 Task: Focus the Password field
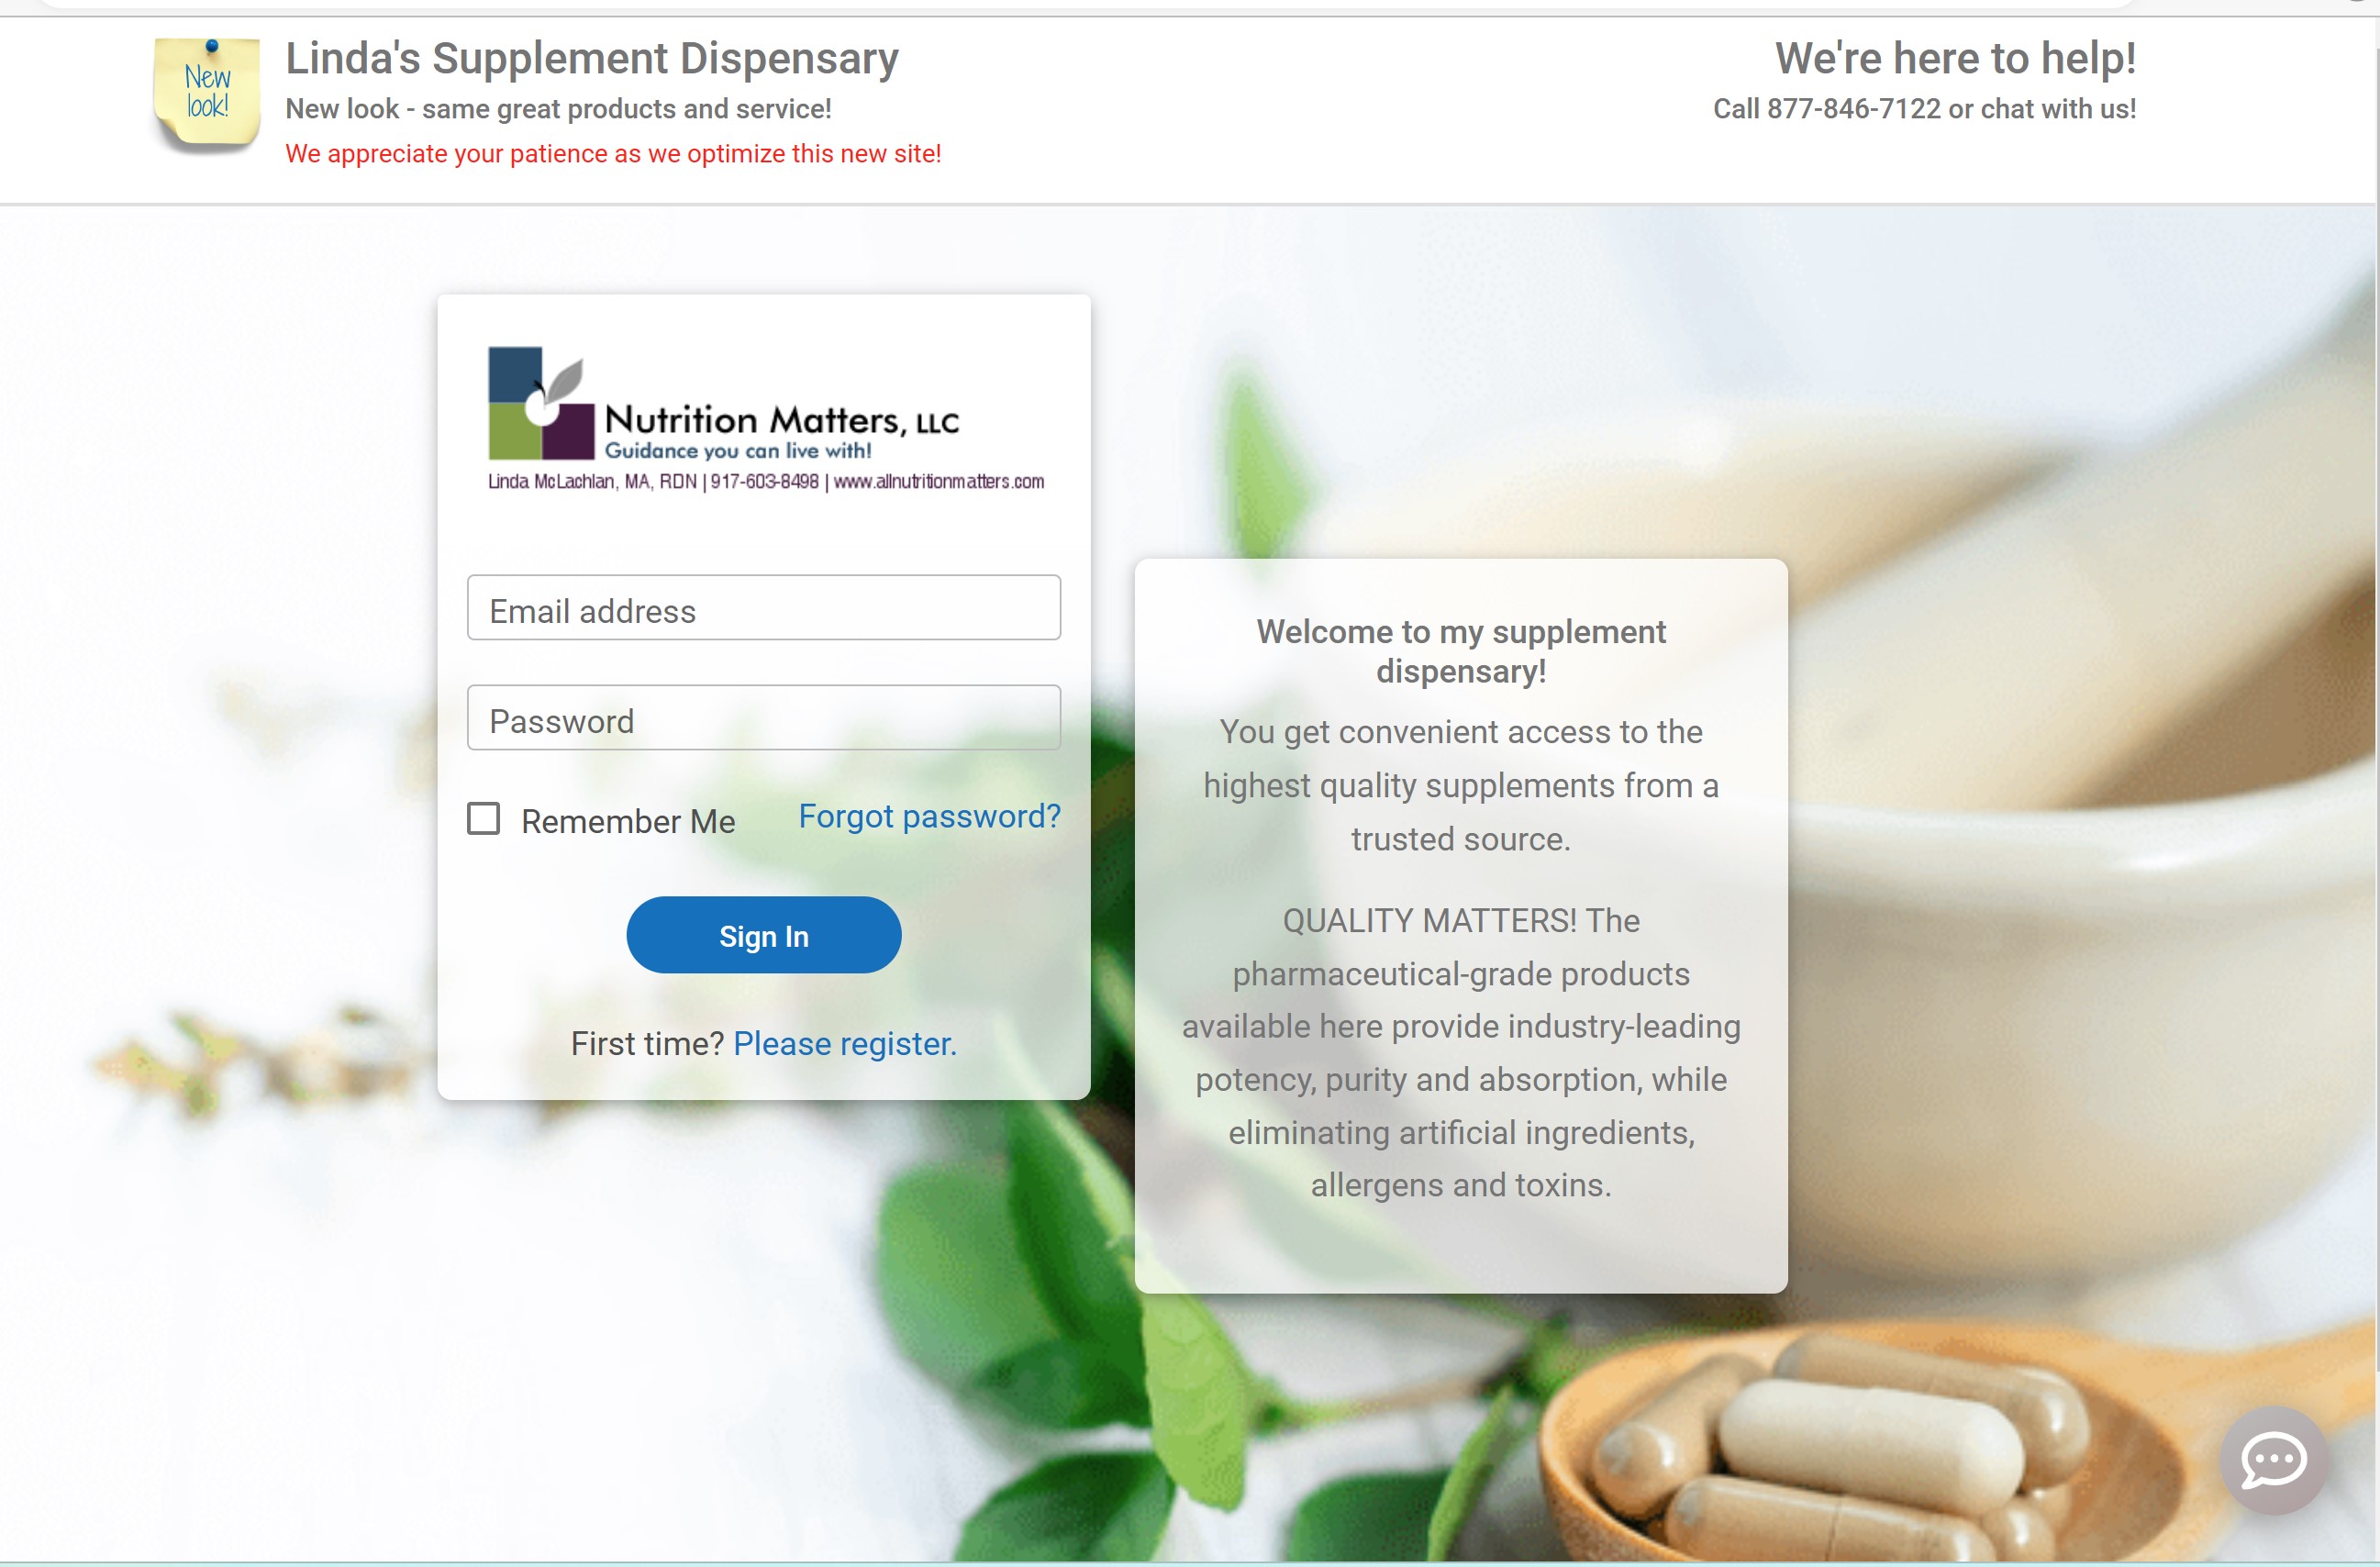click(763, 717)
